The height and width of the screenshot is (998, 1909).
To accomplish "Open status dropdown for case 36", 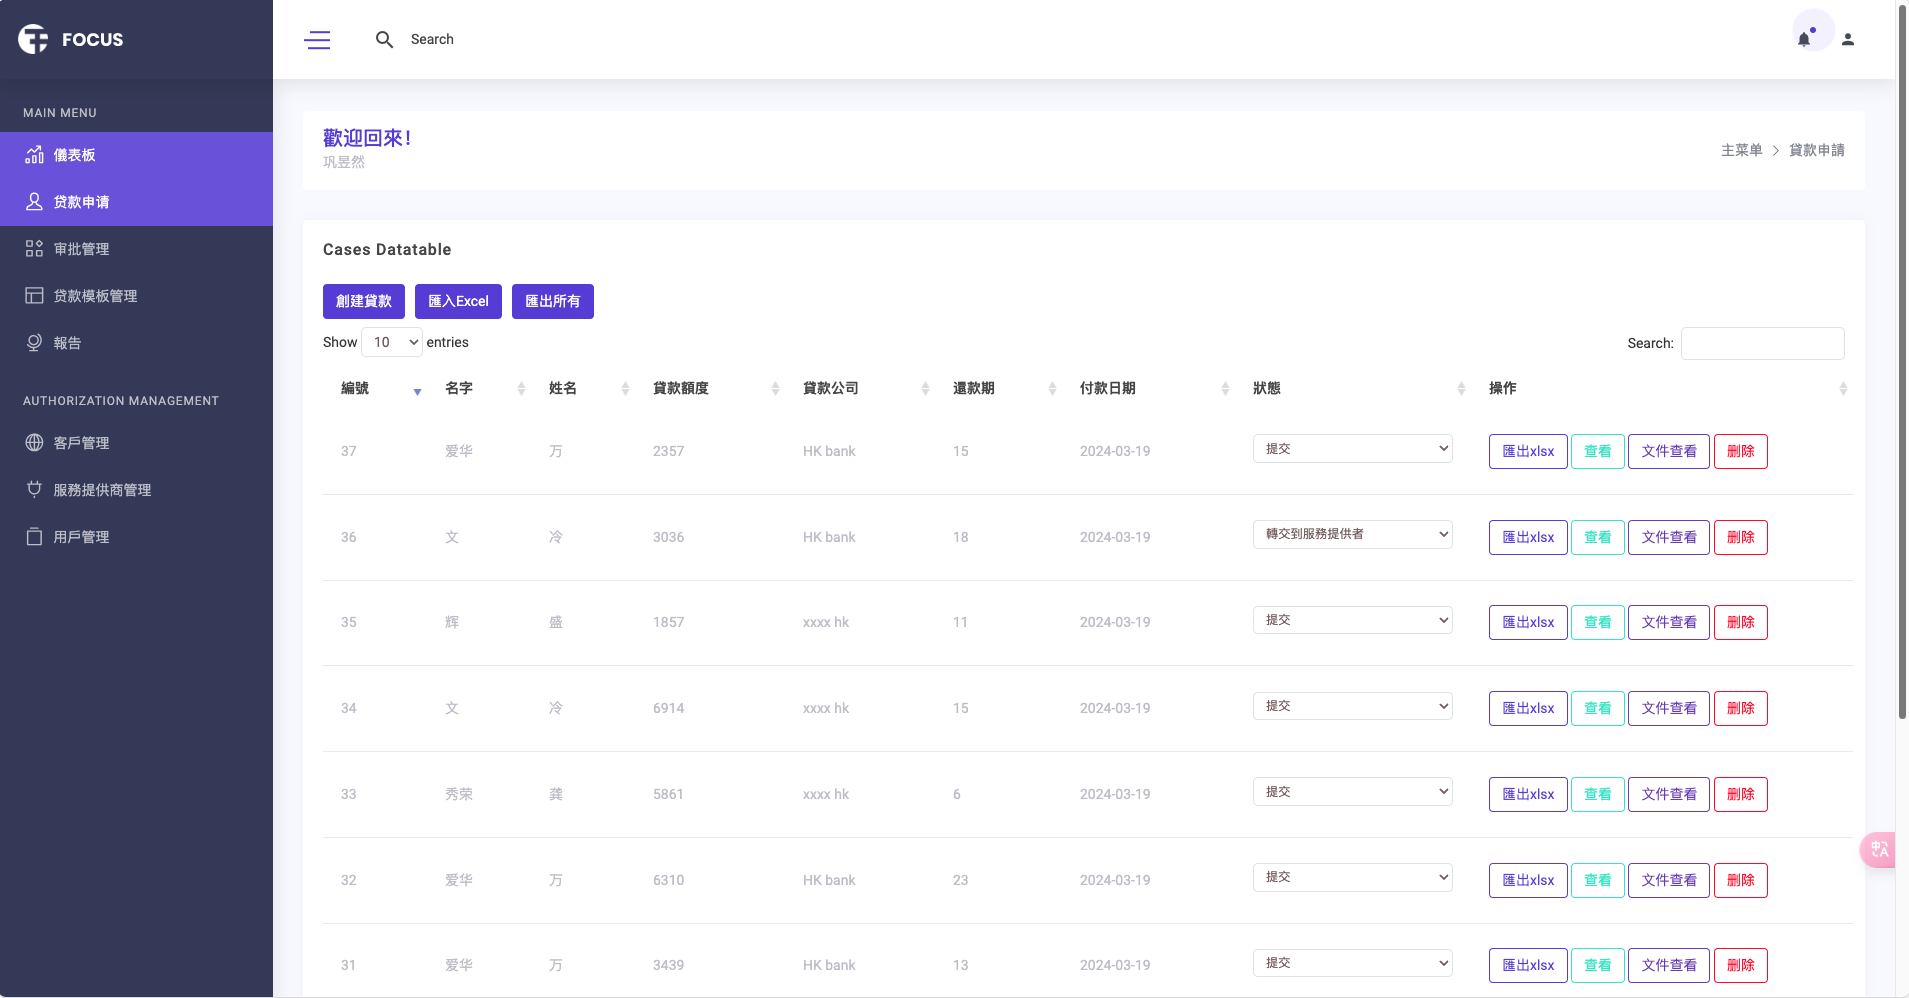I will pos(1353,534).
